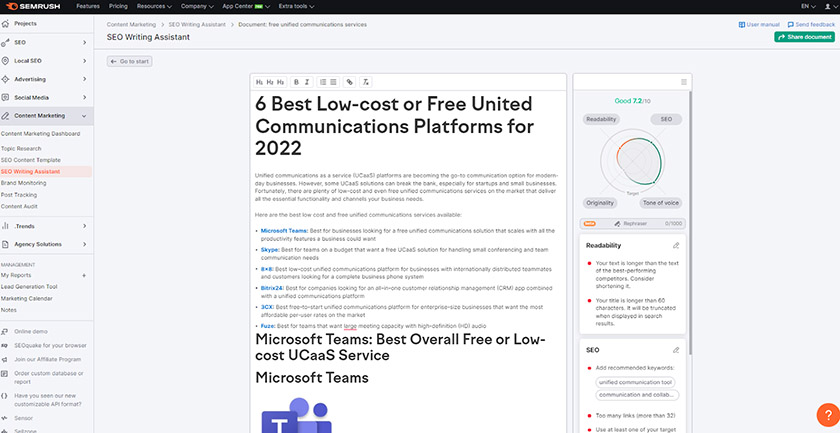This screenshot has height=433, width=840.
Task: Open the User manual link
Action: pos(759,25)
